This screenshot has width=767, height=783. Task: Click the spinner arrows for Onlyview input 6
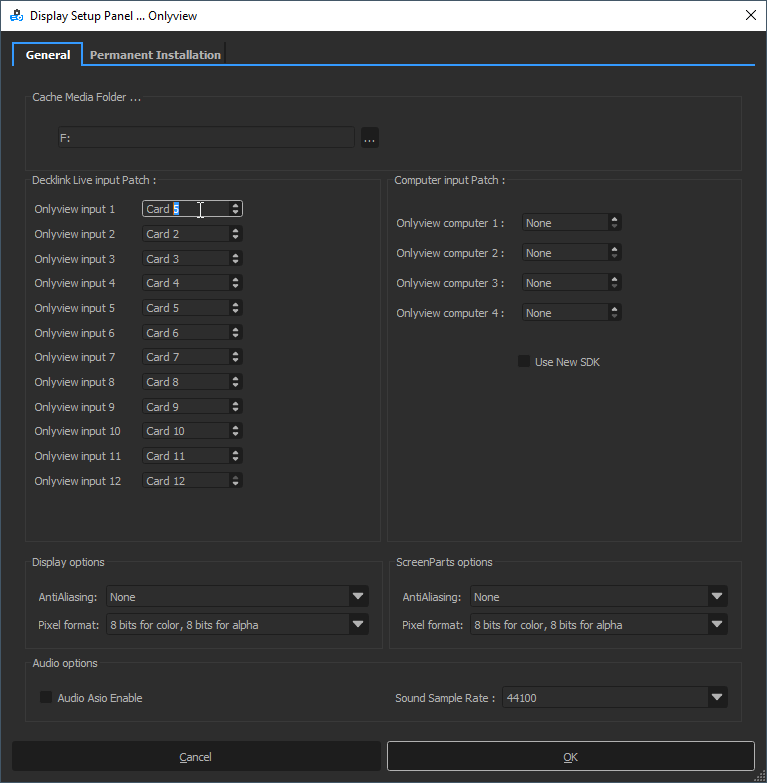[x=235, y=333]
